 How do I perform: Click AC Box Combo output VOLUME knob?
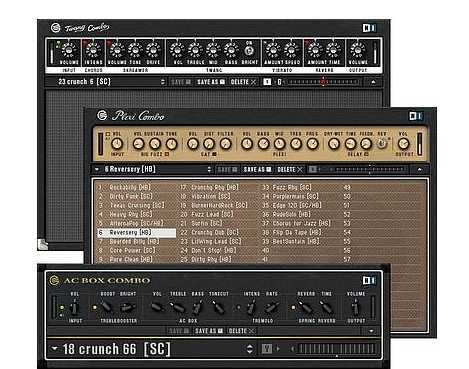[356, 307]
